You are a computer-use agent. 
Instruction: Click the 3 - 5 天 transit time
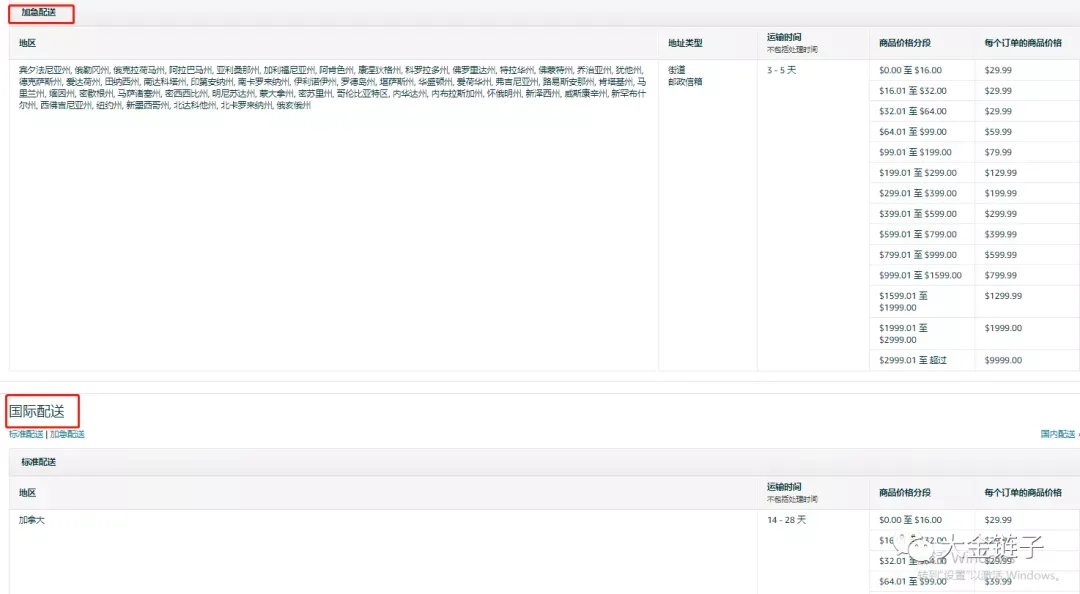click(x=782, y=70)
